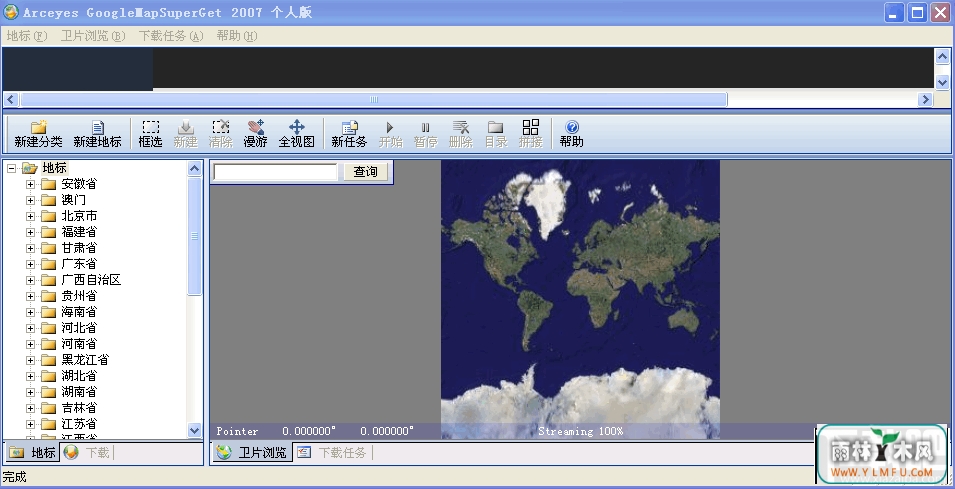Collapse the 地标 root node

point(12,168)
